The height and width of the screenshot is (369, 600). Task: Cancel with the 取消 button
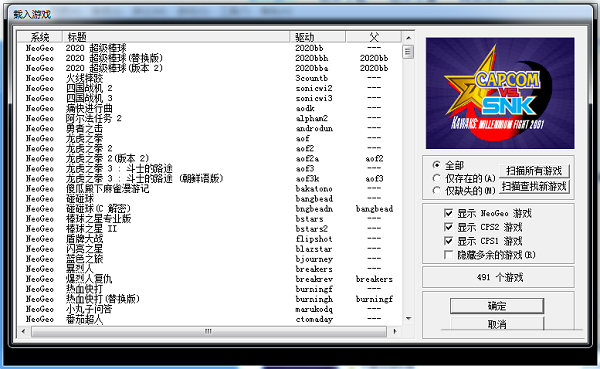(x=497, y=323)
